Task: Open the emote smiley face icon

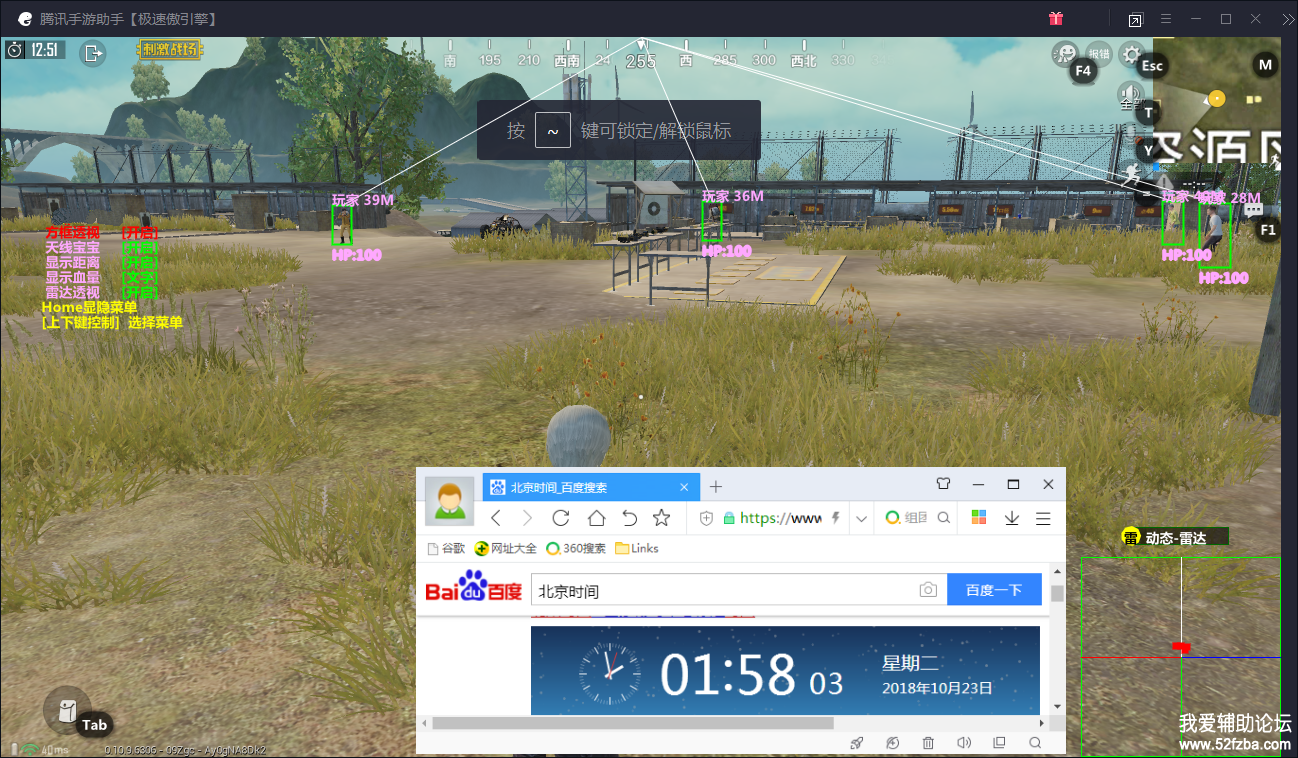Action: point(1066,53)
